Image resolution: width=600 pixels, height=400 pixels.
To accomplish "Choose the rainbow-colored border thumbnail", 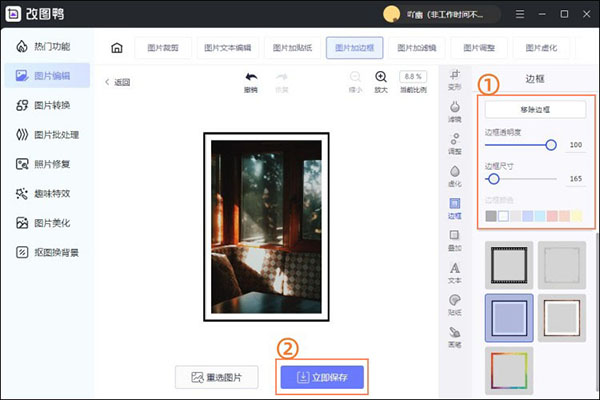I will 509,369.
